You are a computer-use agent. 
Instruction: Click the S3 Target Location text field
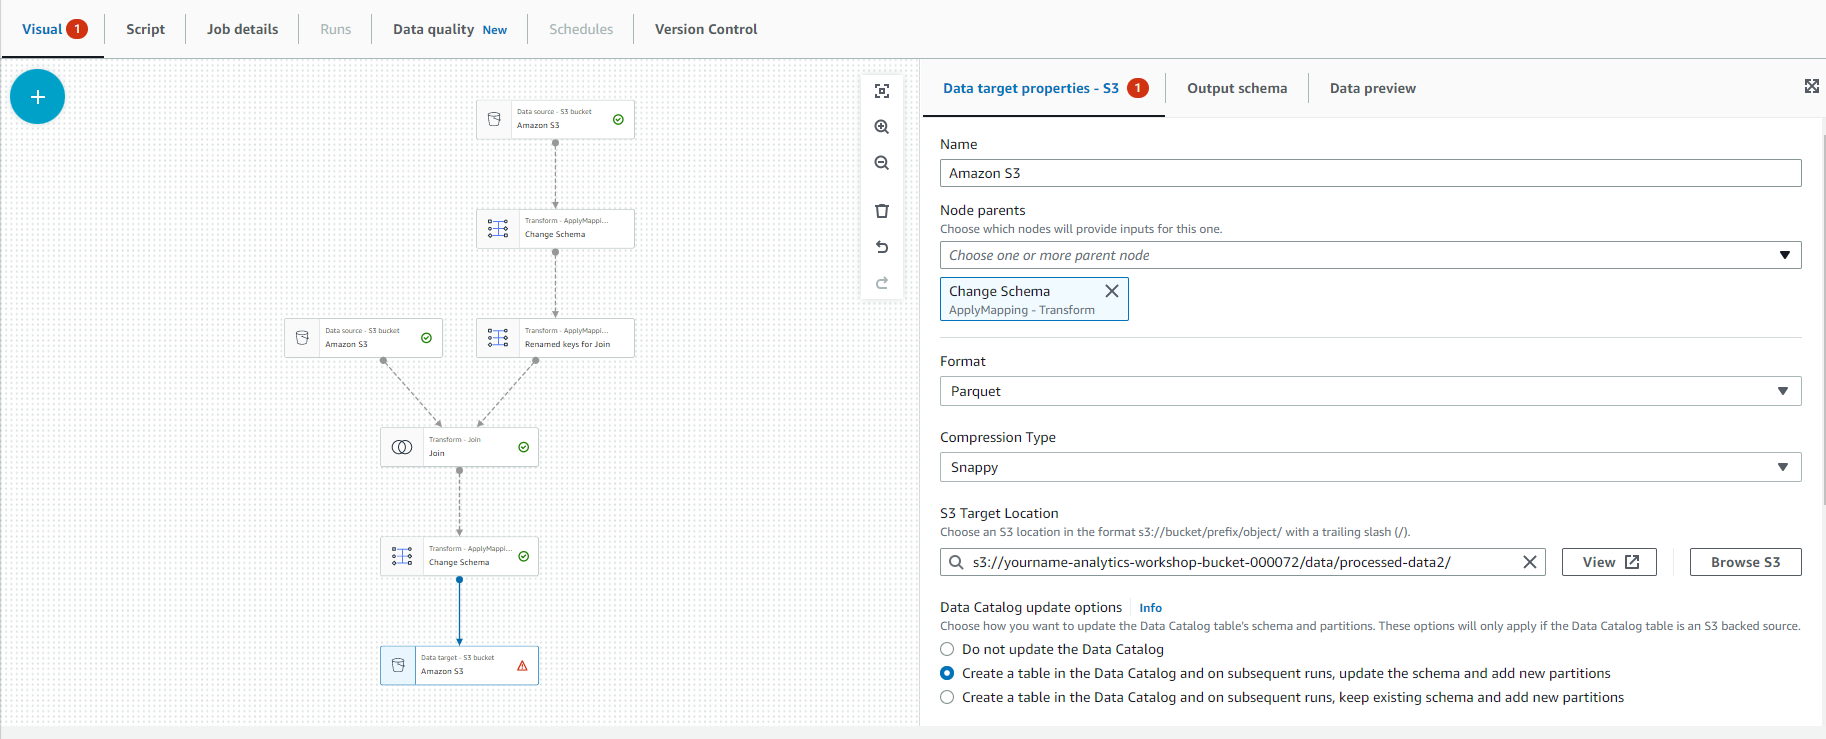1242,562
